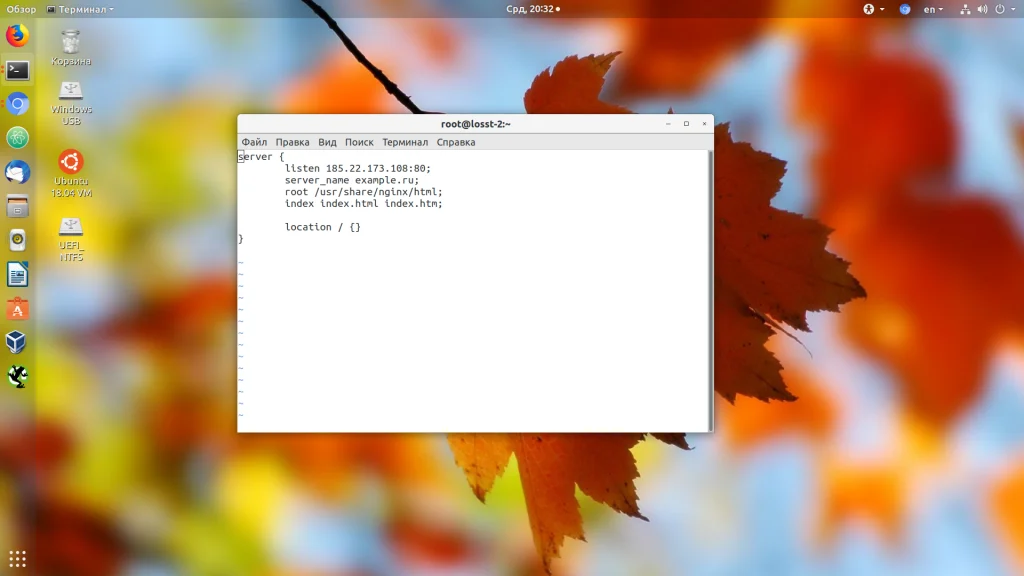Open the Правка menu
This screenshot has width=1024, height=576.
tap(292, 142)
